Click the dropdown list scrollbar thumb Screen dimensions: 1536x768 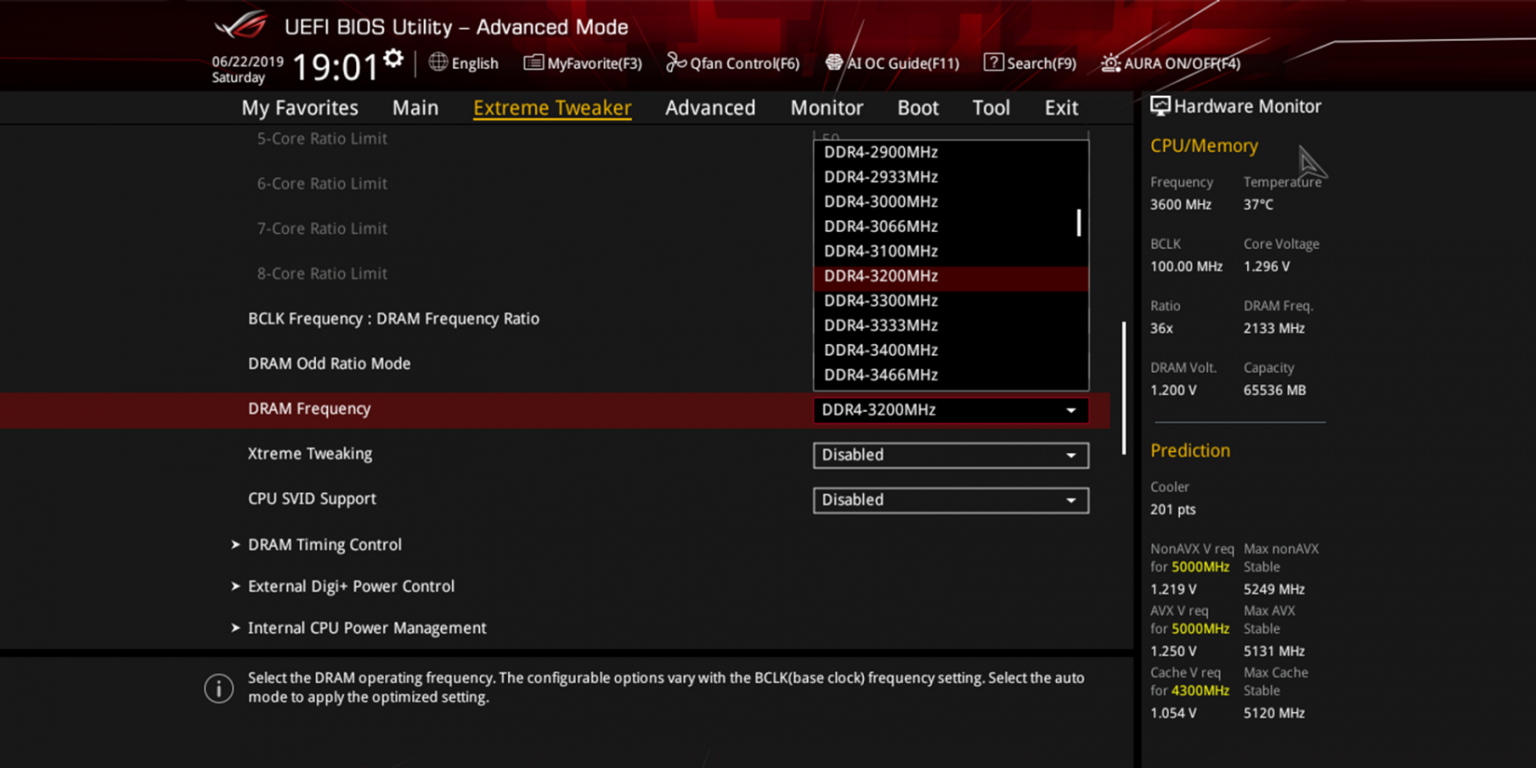(x=1079, y=222)
